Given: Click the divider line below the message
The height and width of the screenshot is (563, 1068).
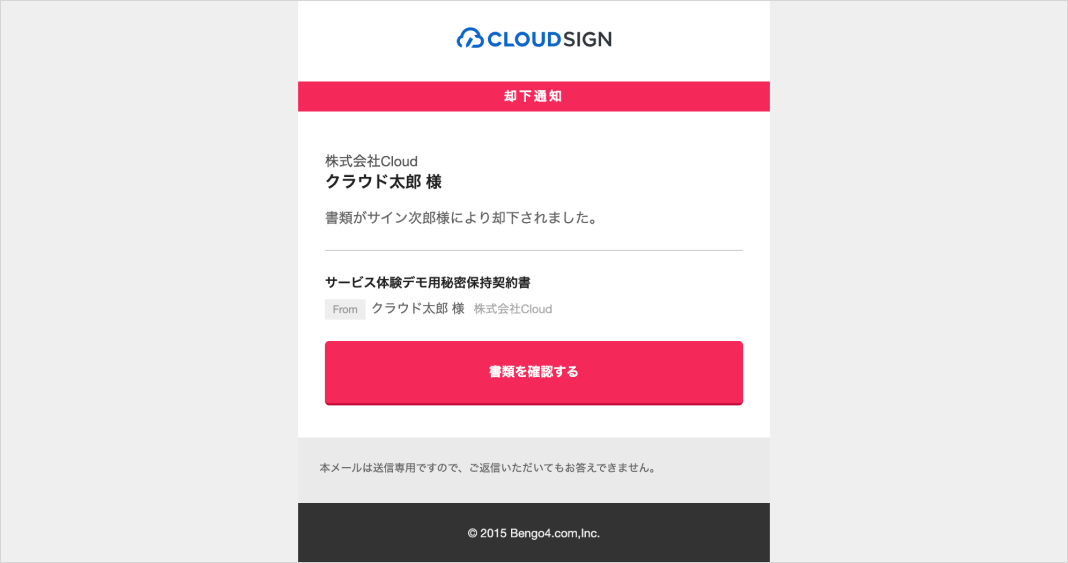Looking at the screenshot, I should [x=534, y=251].
